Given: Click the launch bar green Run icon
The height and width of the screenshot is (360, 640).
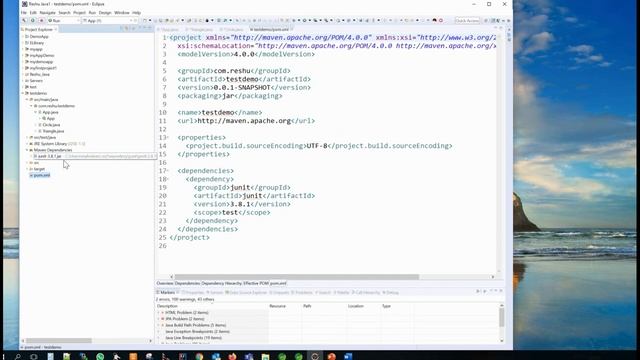Looking at the screenshot, I should pos(33,20).
